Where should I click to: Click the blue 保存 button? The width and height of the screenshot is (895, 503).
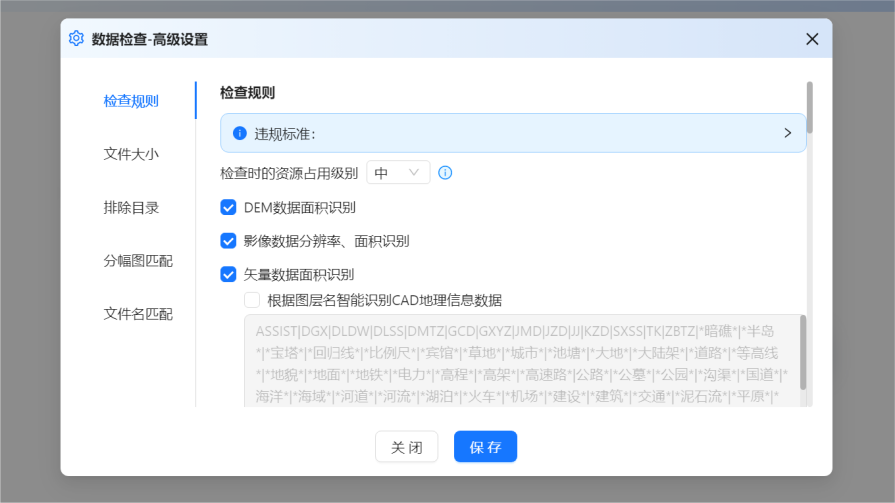pos(485,447)
